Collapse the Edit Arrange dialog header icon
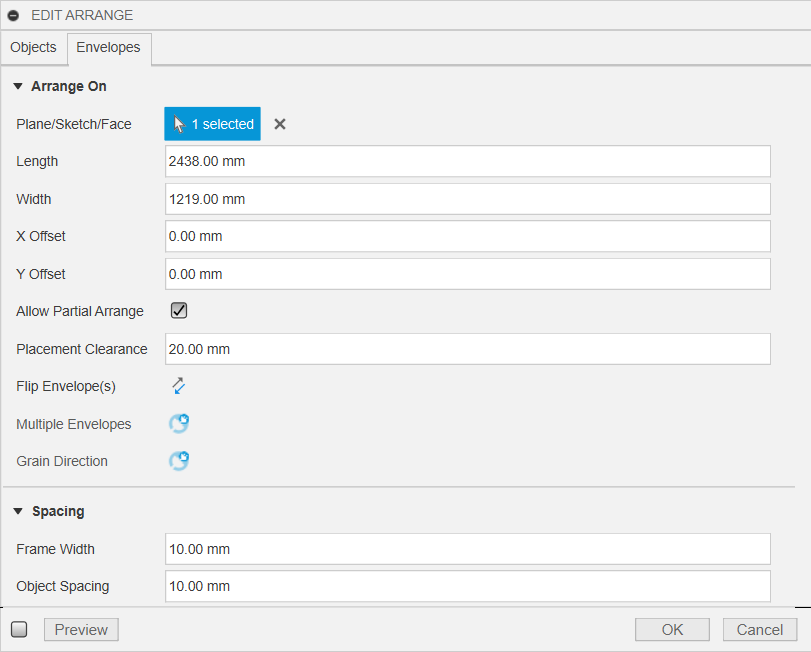Screen dimensions: 811x652 [x=14, y=15]
